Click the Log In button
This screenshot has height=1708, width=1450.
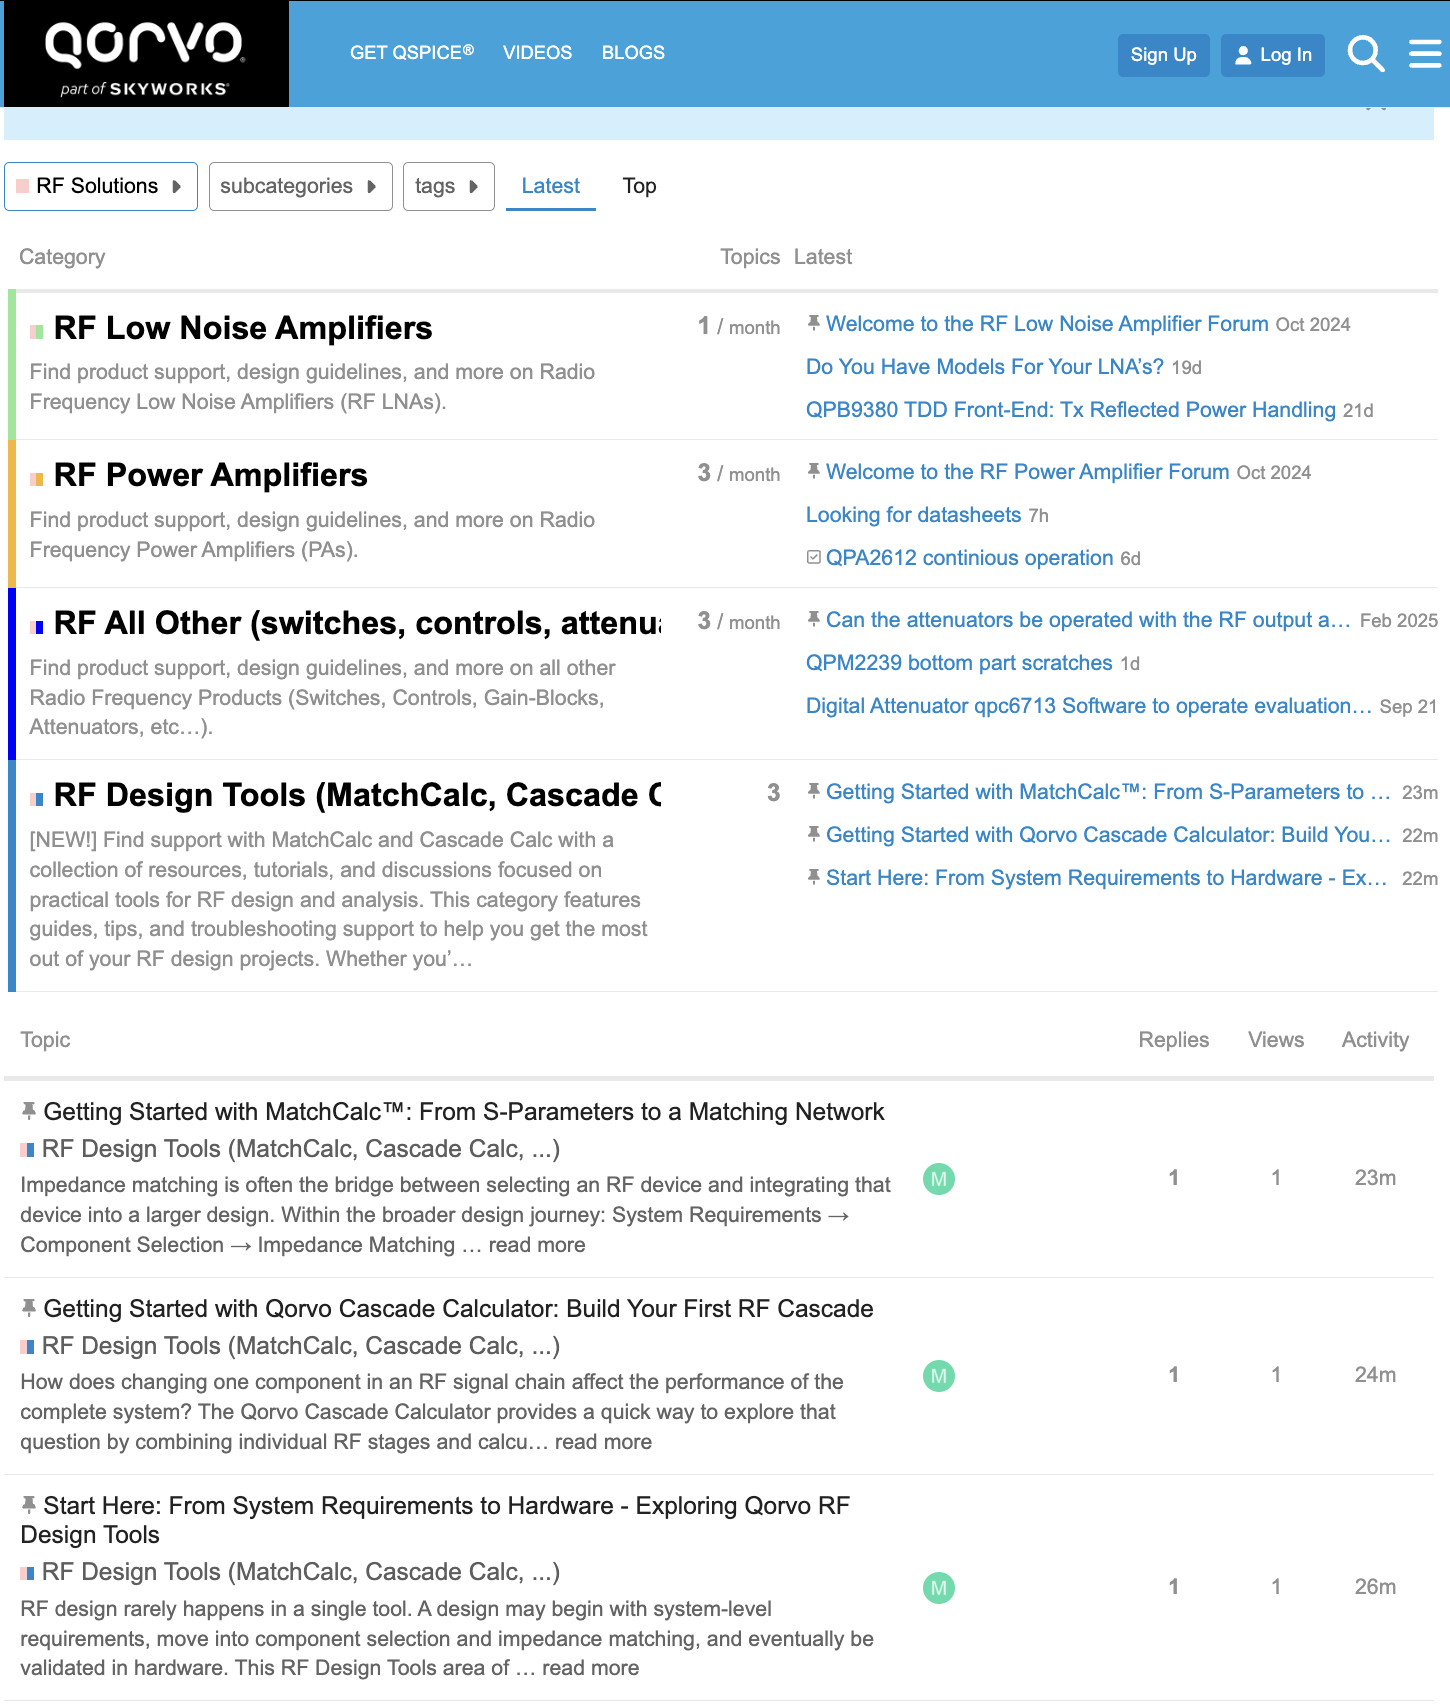pyautogui.click(x=1272, y=55)
